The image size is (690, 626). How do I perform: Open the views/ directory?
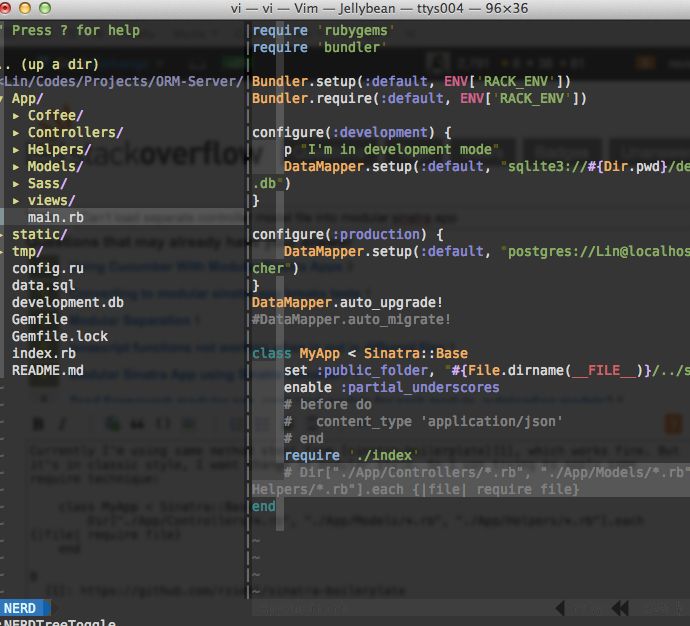point(51,201)
